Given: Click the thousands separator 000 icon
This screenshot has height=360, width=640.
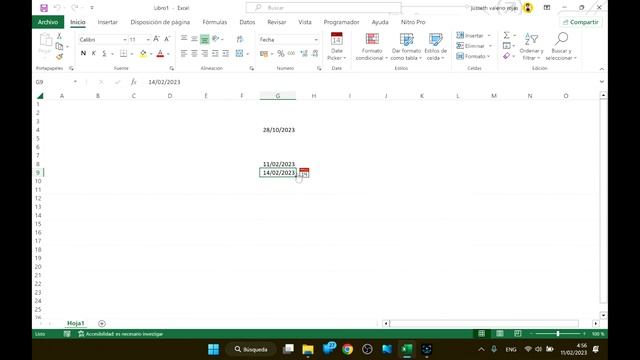Looking at the screenshot, I should 291,53.
